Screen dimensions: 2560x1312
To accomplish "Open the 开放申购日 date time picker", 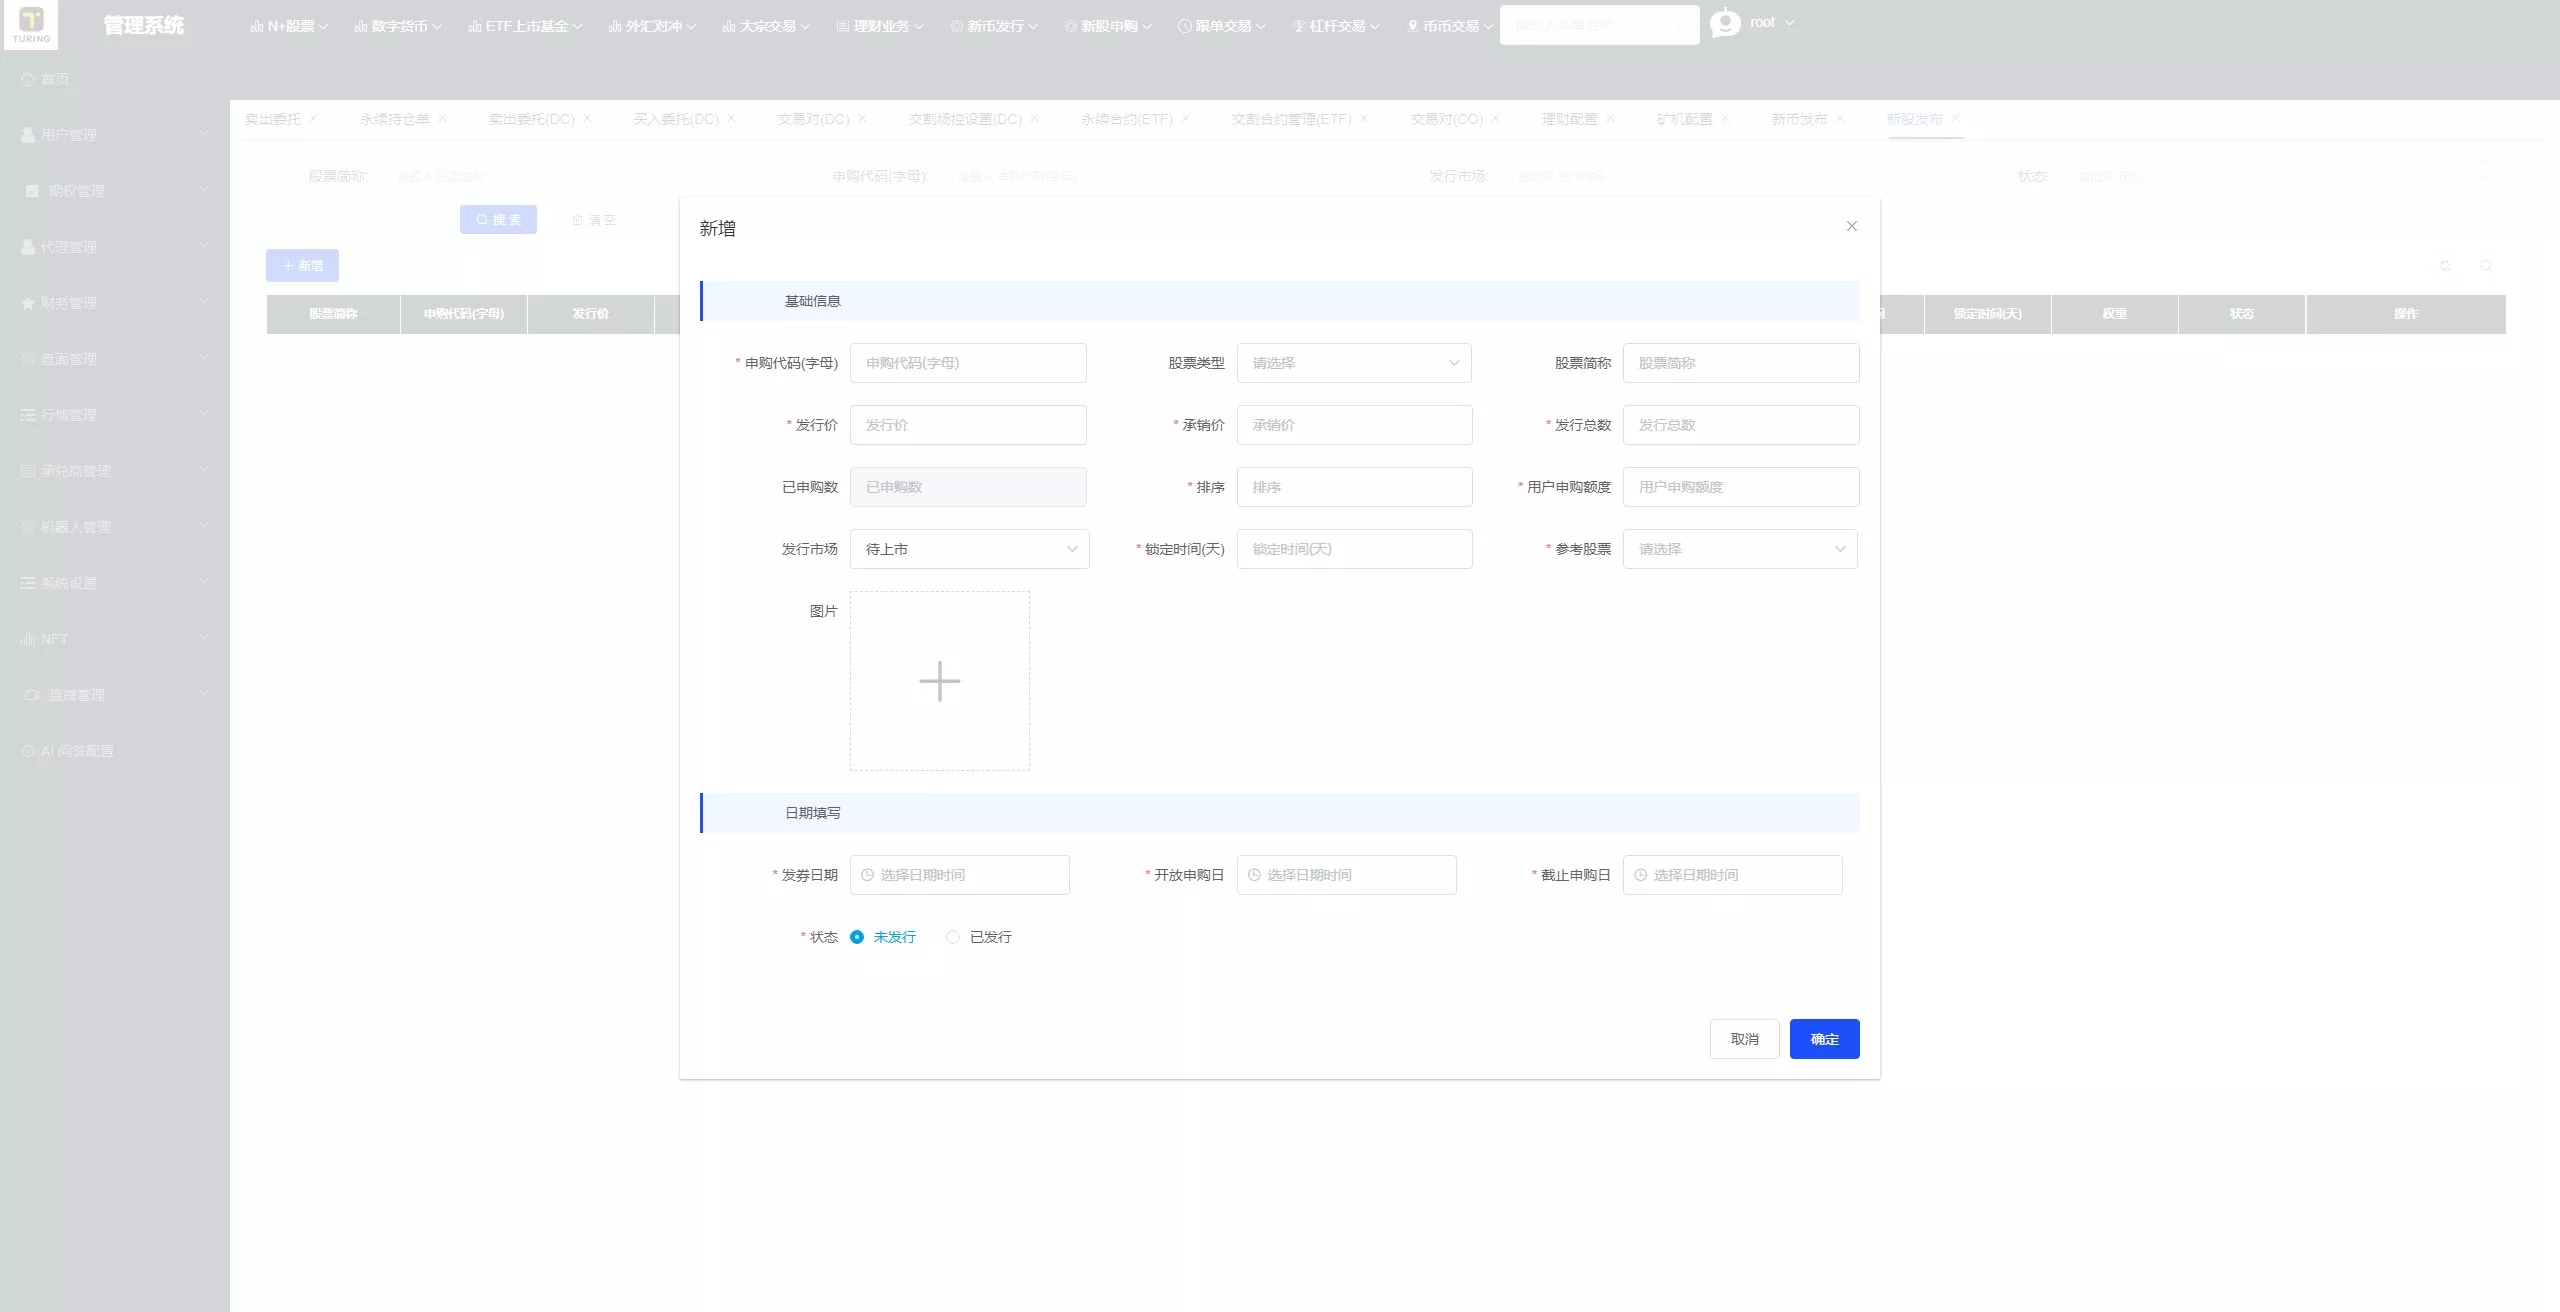I will coord(1346,875).
